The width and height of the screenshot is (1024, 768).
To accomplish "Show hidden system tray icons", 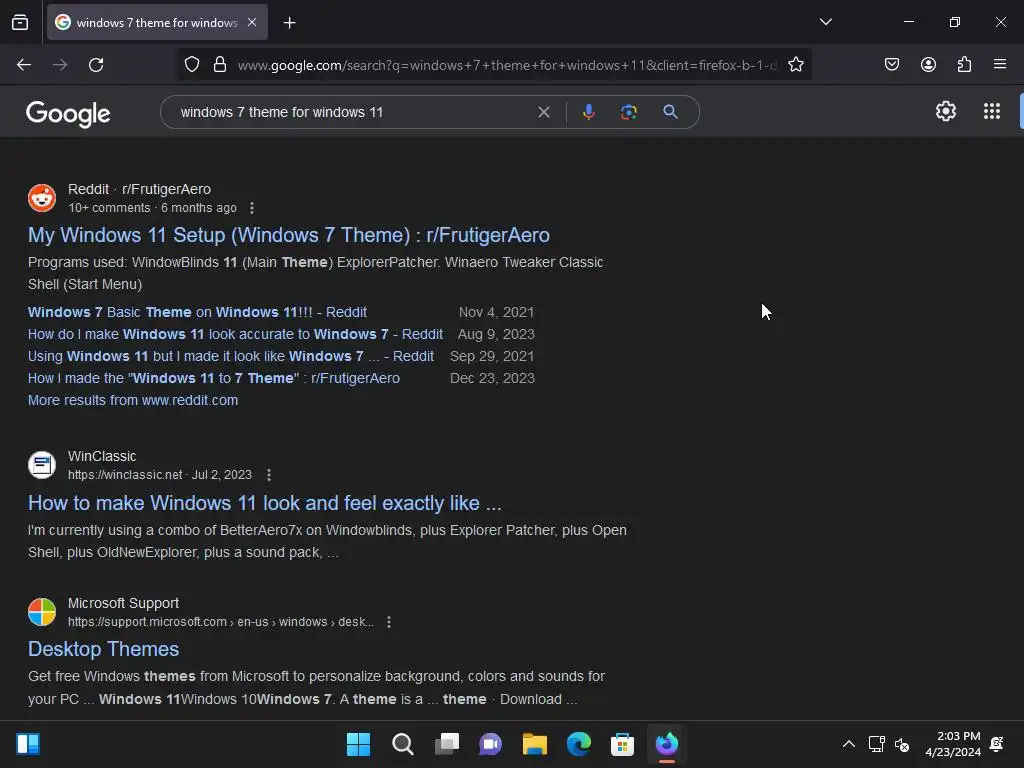I will pos(848,744).
